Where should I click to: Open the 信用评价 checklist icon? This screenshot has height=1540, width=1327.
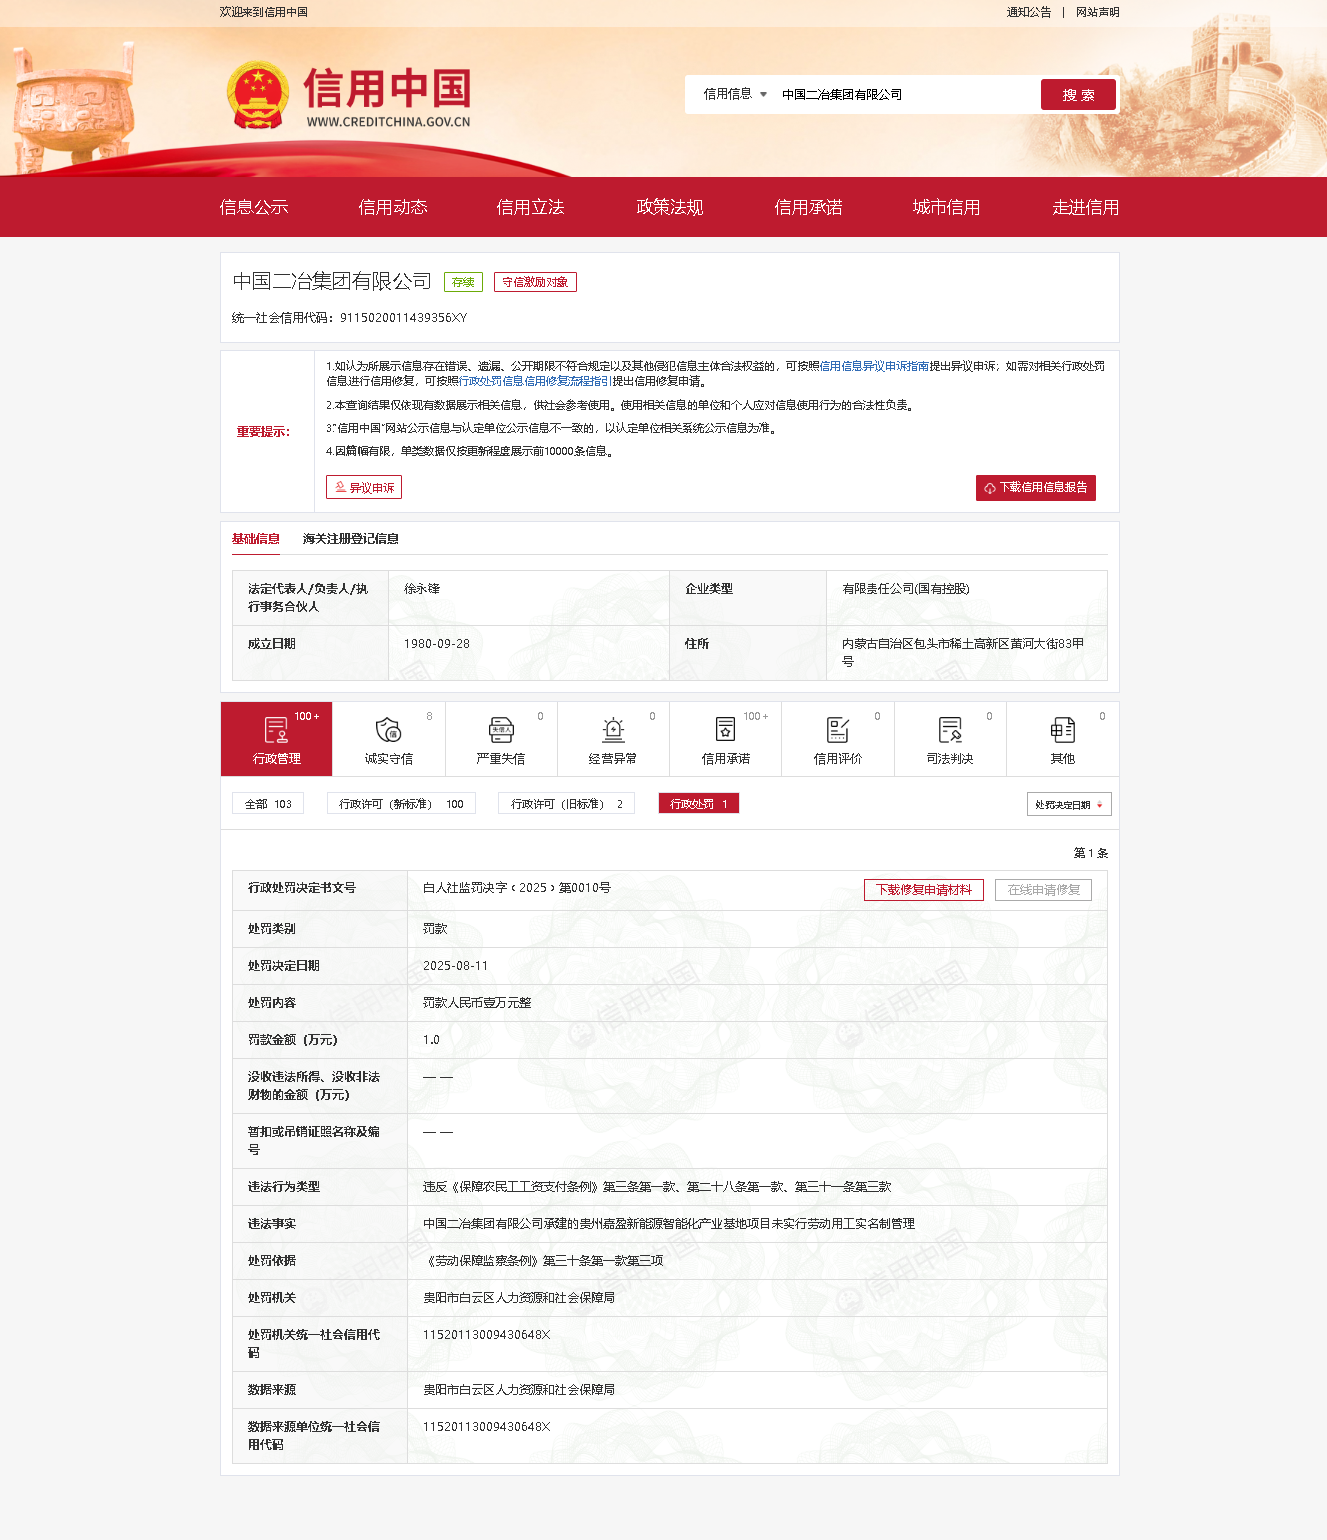838,730
